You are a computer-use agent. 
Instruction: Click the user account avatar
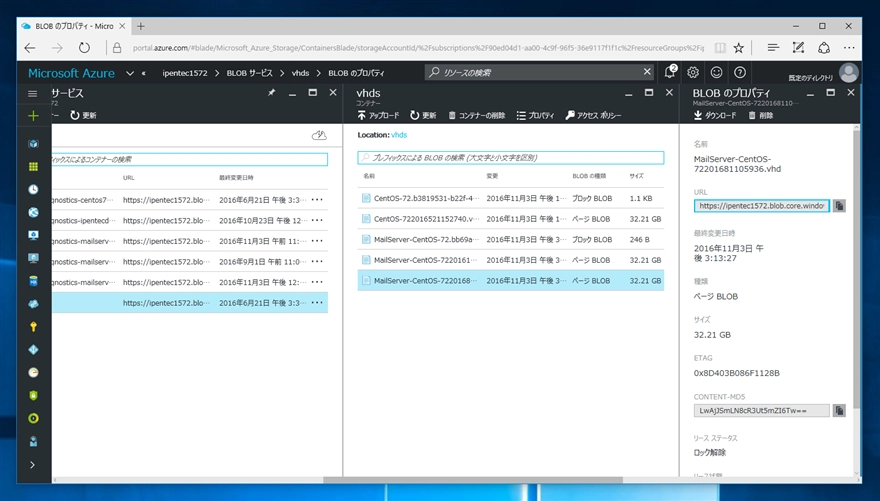pyautogui.click(x=849, y=73)
